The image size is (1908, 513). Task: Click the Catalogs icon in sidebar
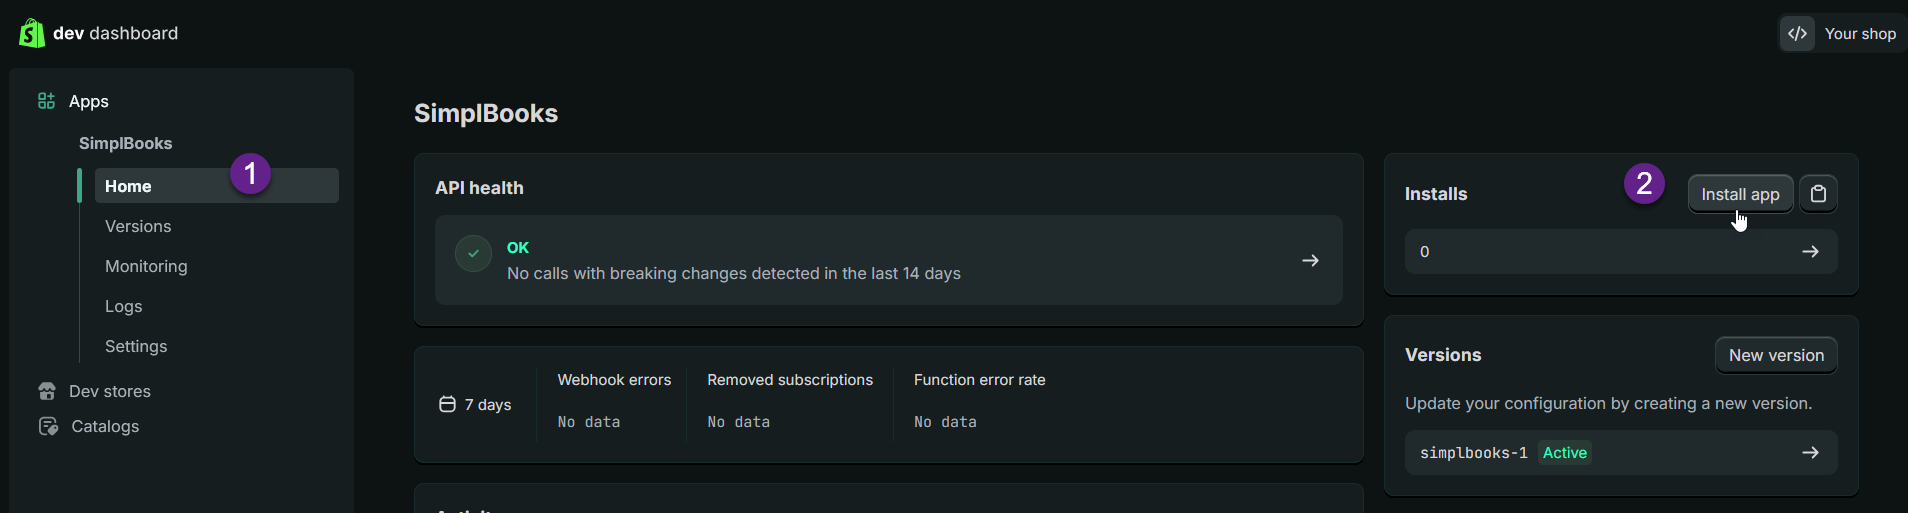pos(48,426)
